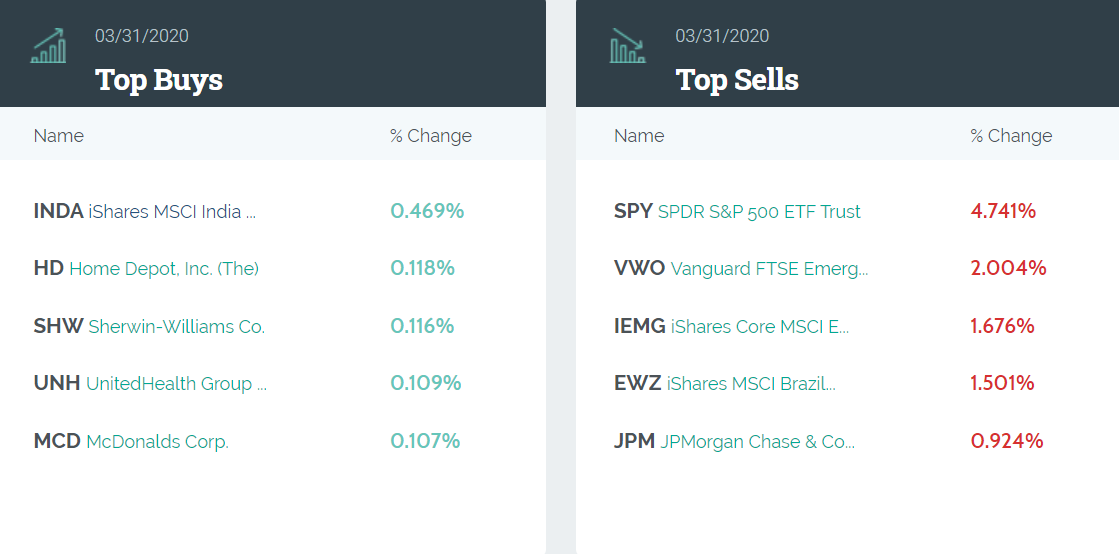Screen dimensions: 1119x554
Task: Open the INDA iShares MSCI India link
Action: 145,212
